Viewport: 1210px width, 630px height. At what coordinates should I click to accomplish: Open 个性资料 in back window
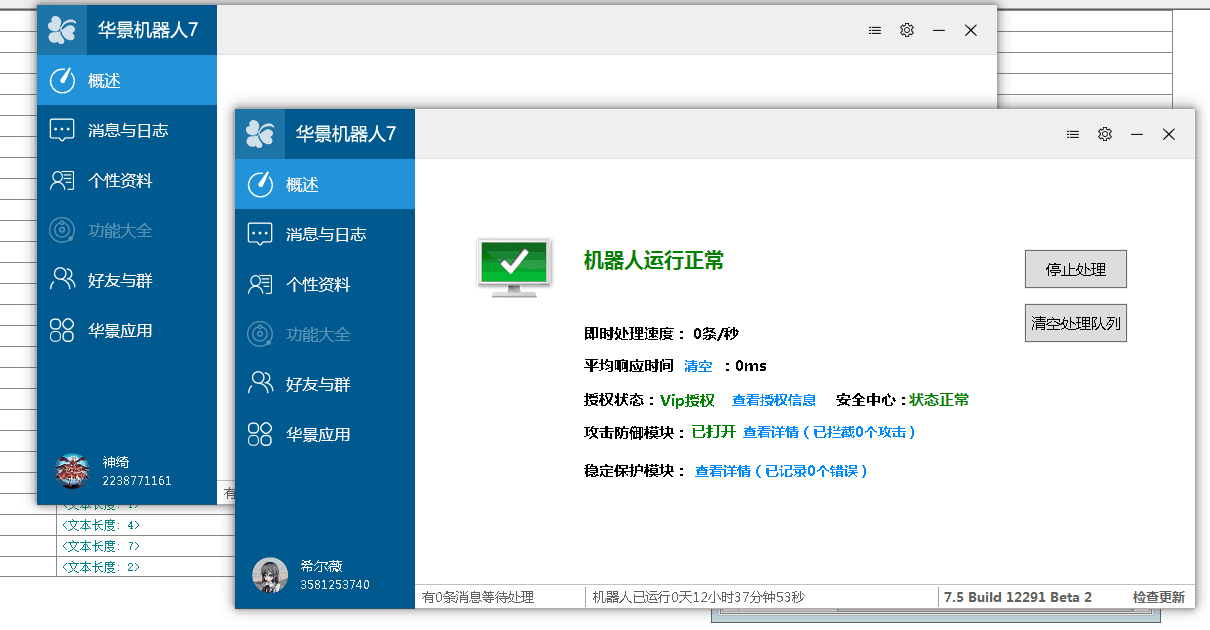[x=127, y=180]
